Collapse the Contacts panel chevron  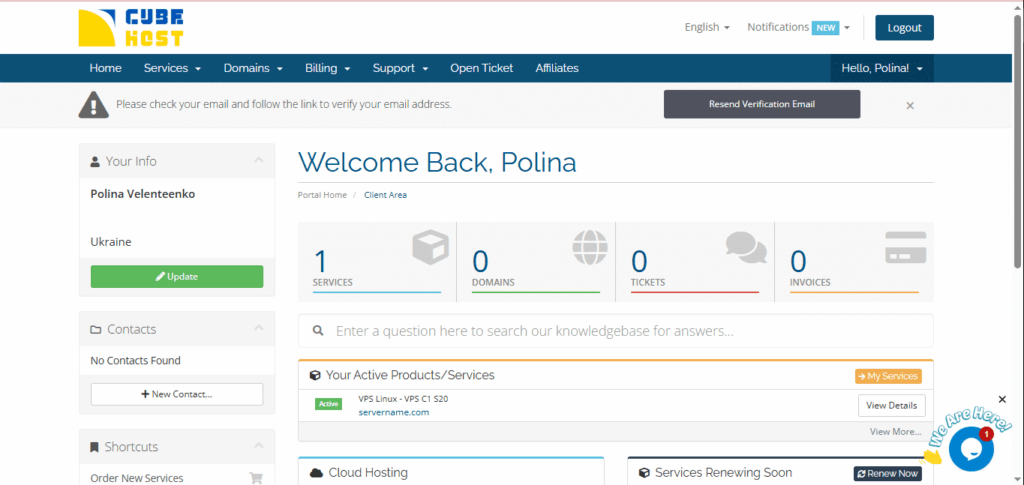(x=258, y=329)
